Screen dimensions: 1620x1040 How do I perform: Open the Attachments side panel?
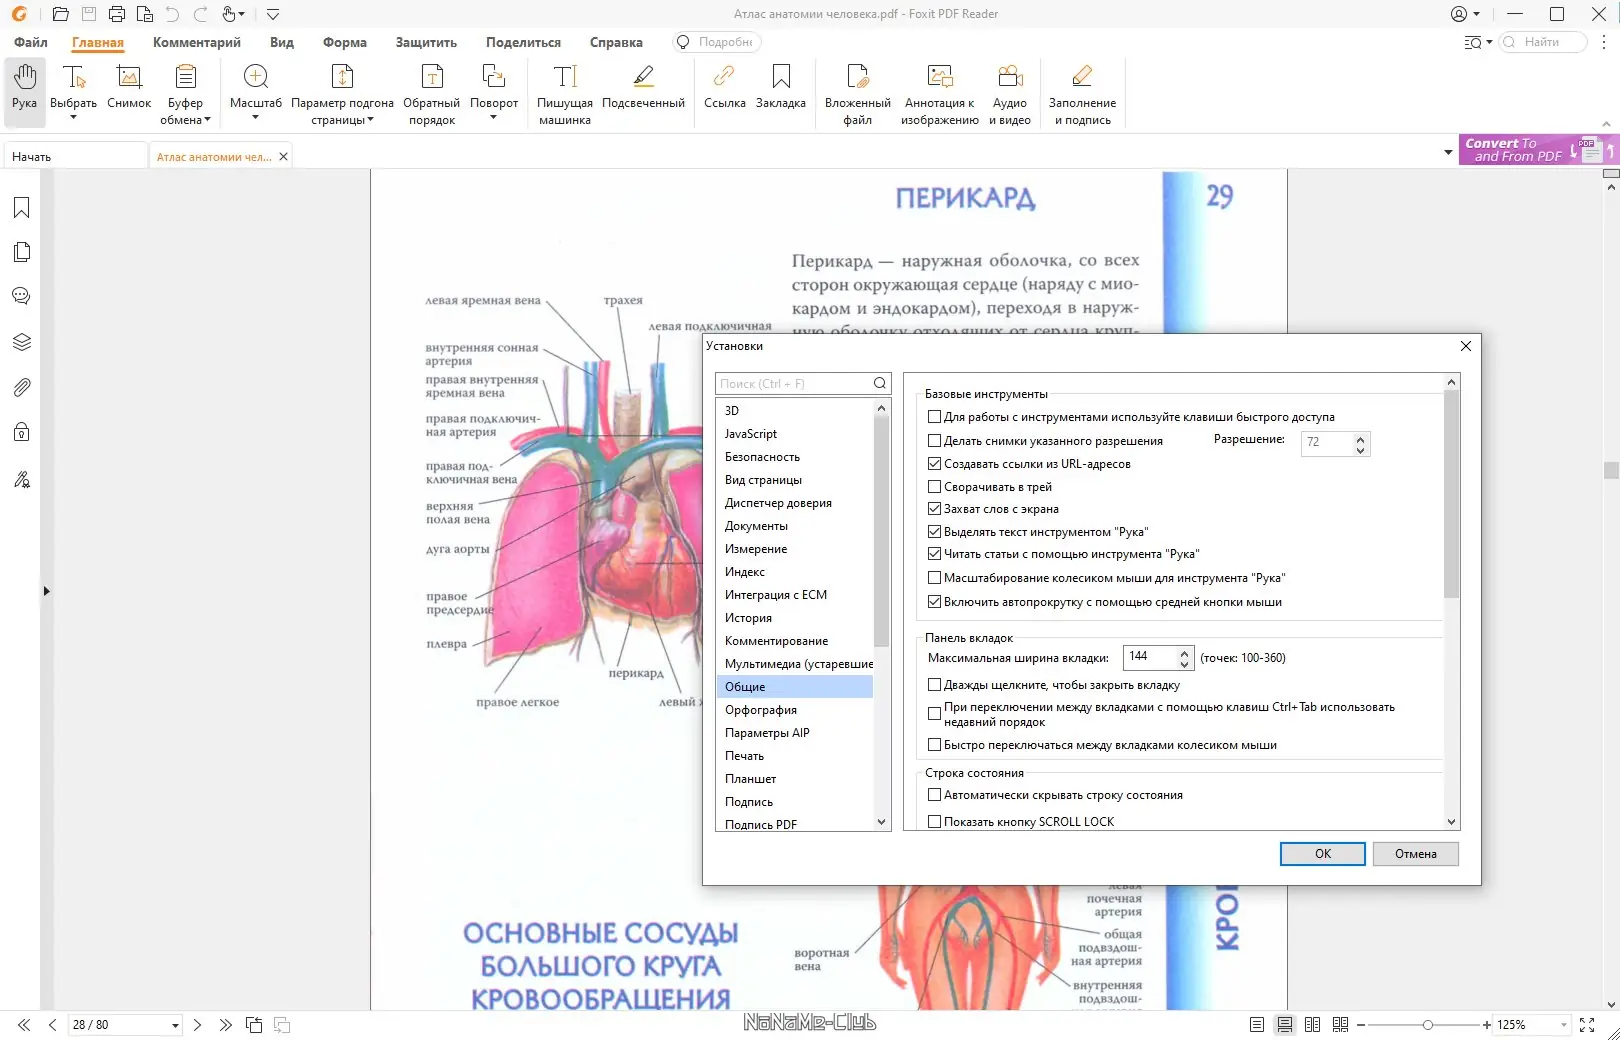(x=21, y=387)
